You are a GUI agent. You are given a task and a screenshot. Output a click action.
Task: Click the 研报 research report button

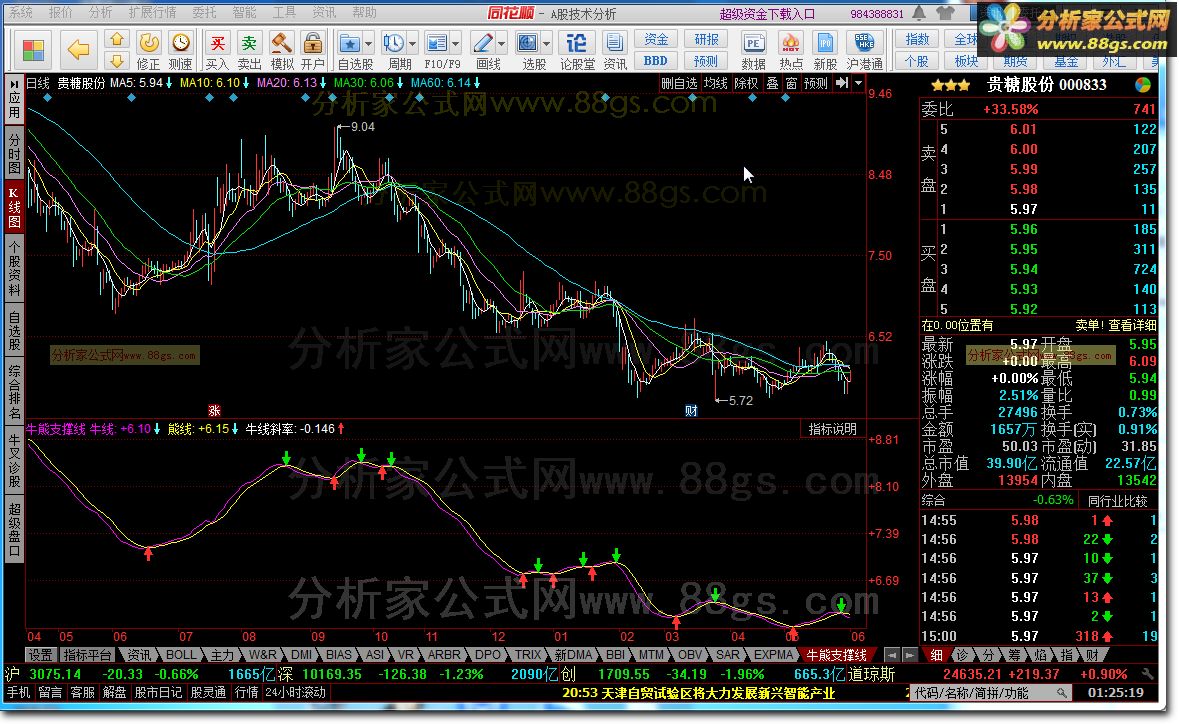coord(706,39)
